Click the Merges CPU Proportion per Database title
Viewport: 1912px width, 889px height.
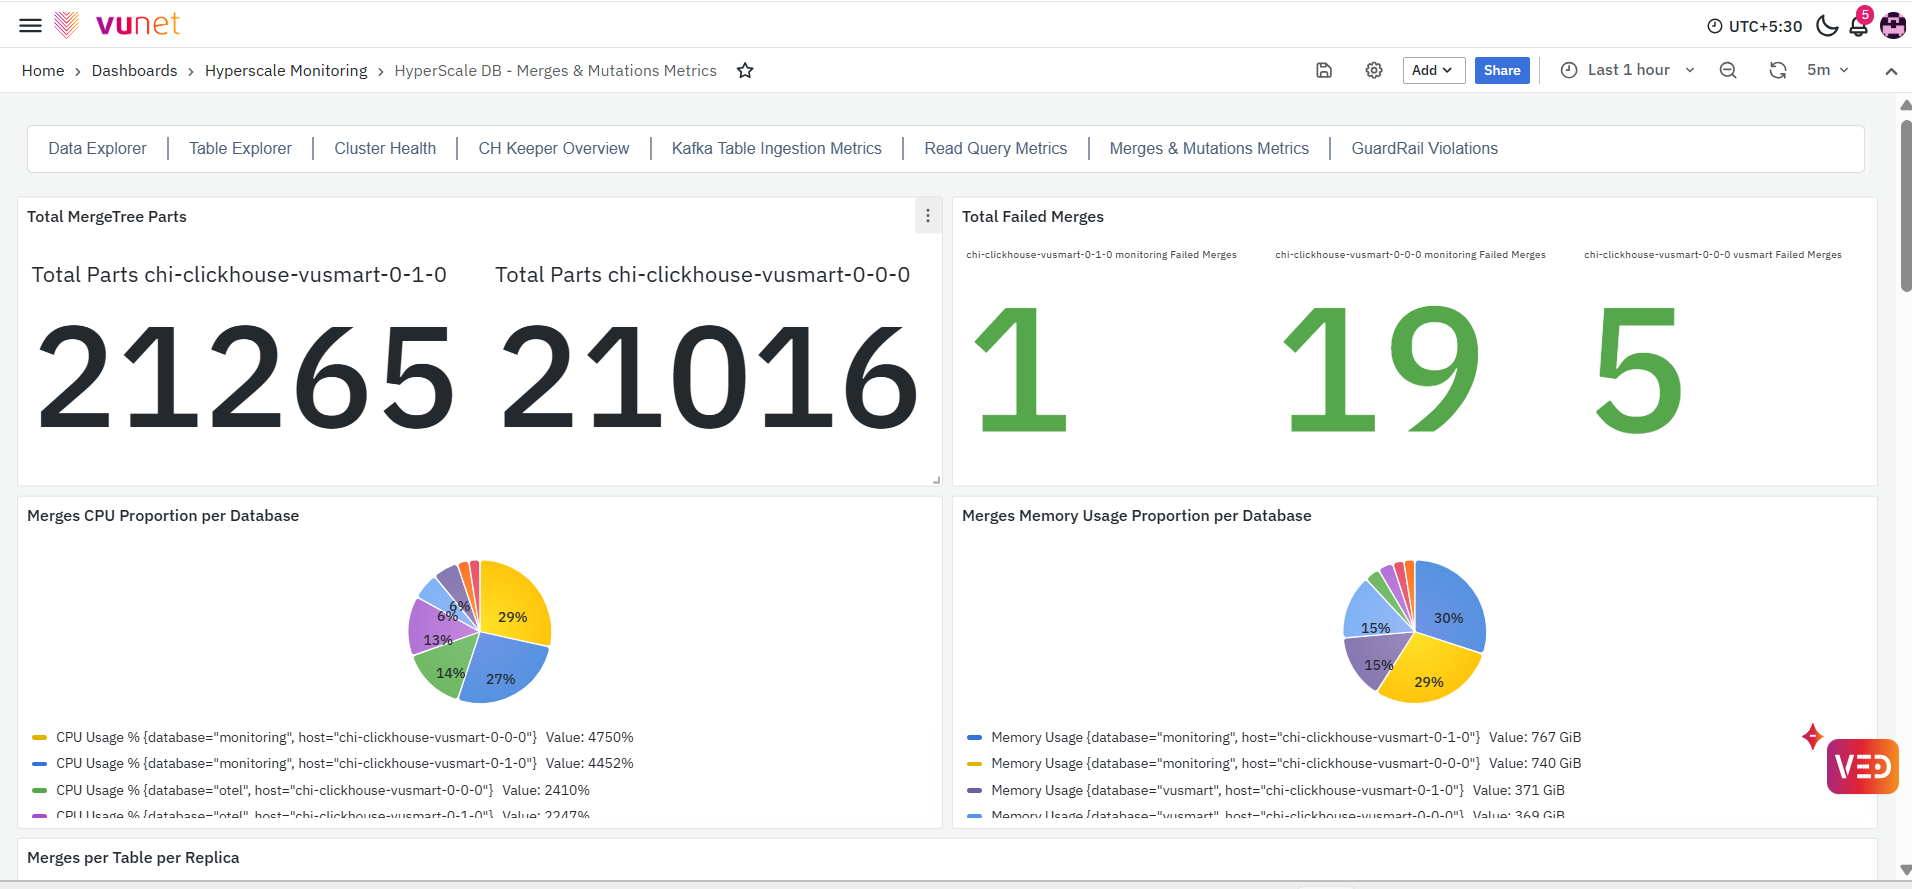point(163,515)
